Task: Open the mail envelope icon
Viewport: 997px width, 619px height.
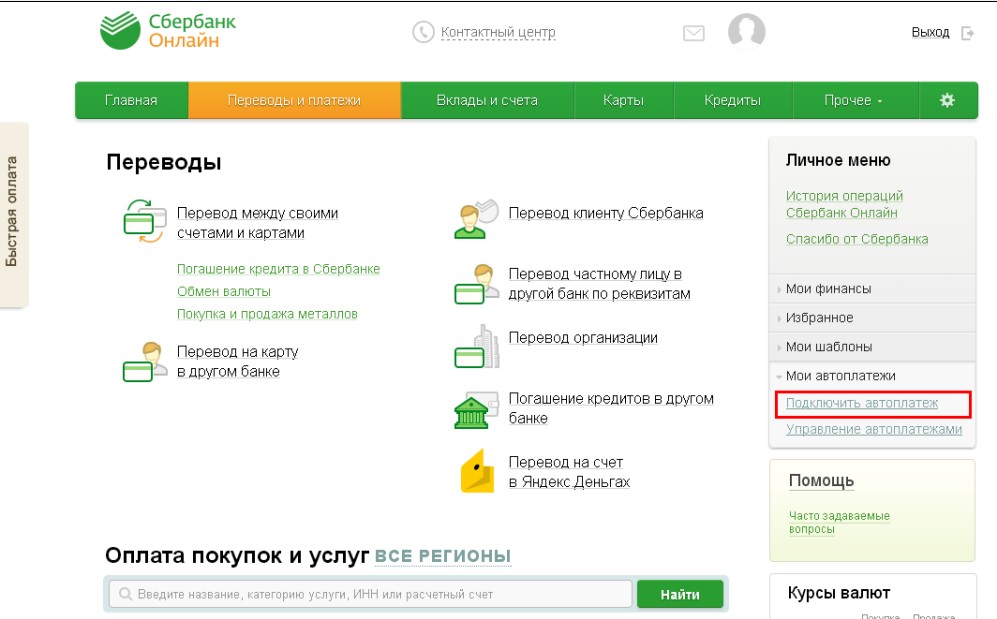Action: pyautogui.click(x=694, y=33)
